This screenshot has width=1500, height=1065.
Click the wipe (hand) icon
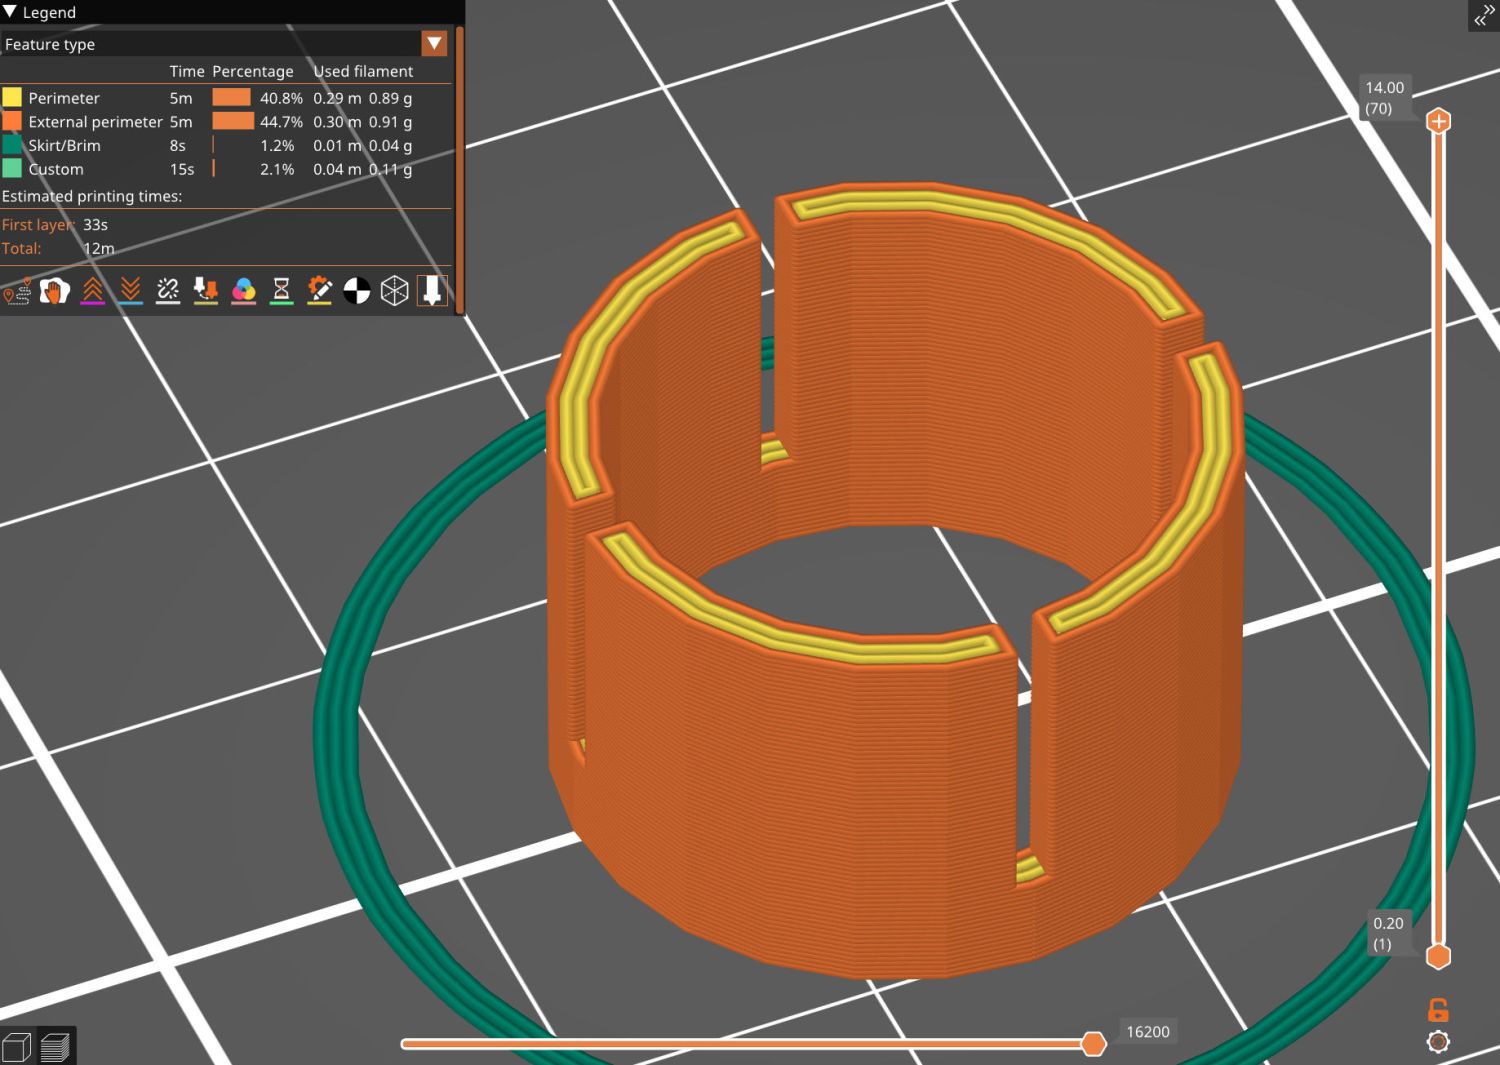coord(55,291)
